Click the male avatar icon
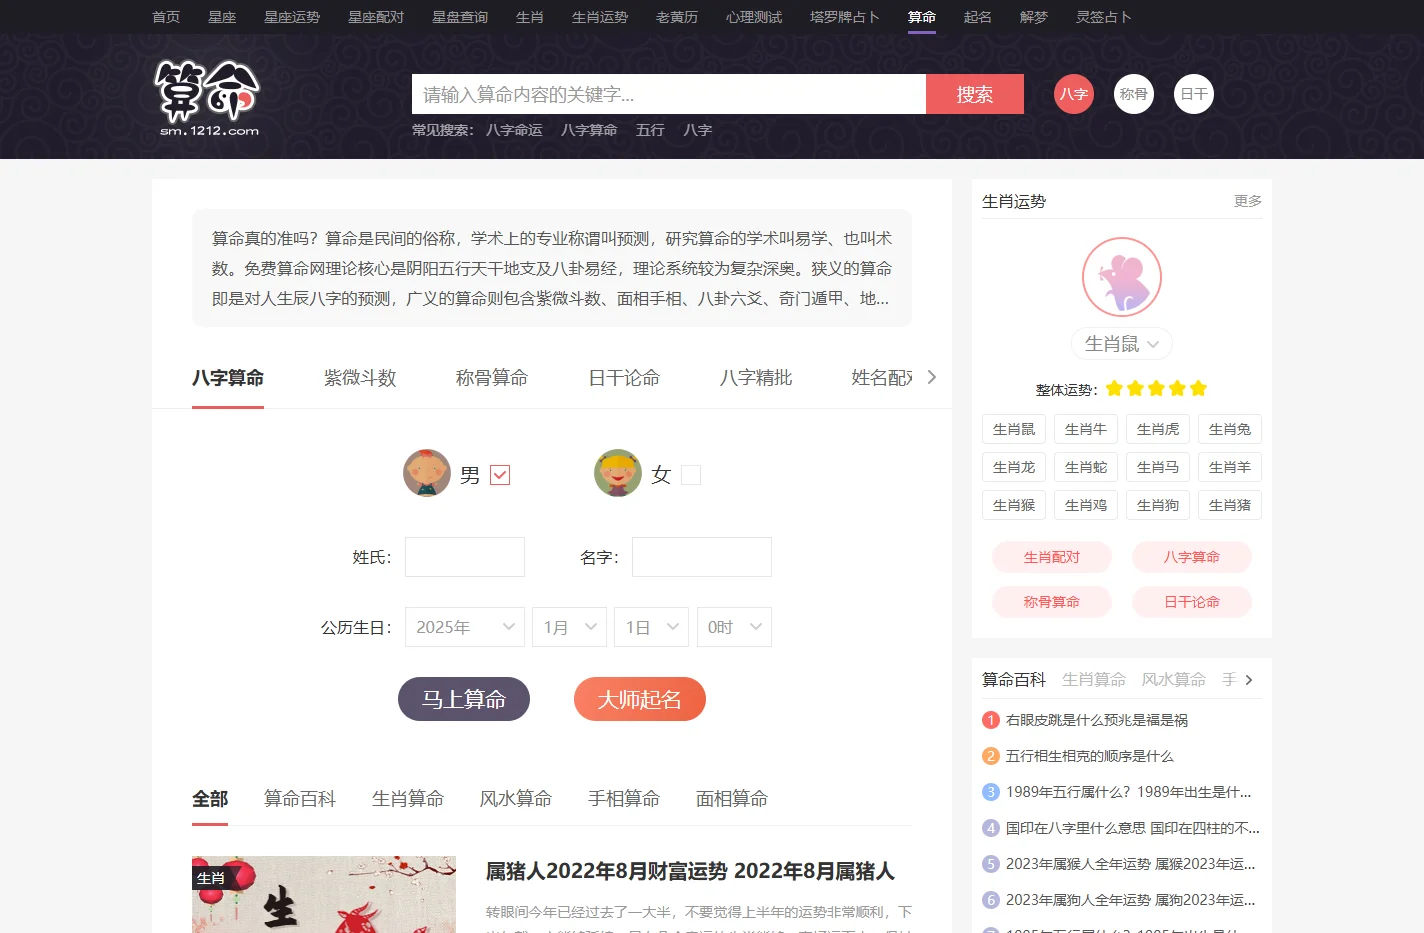This screenshot has height=933, width=1424. [x=427, y=473]
